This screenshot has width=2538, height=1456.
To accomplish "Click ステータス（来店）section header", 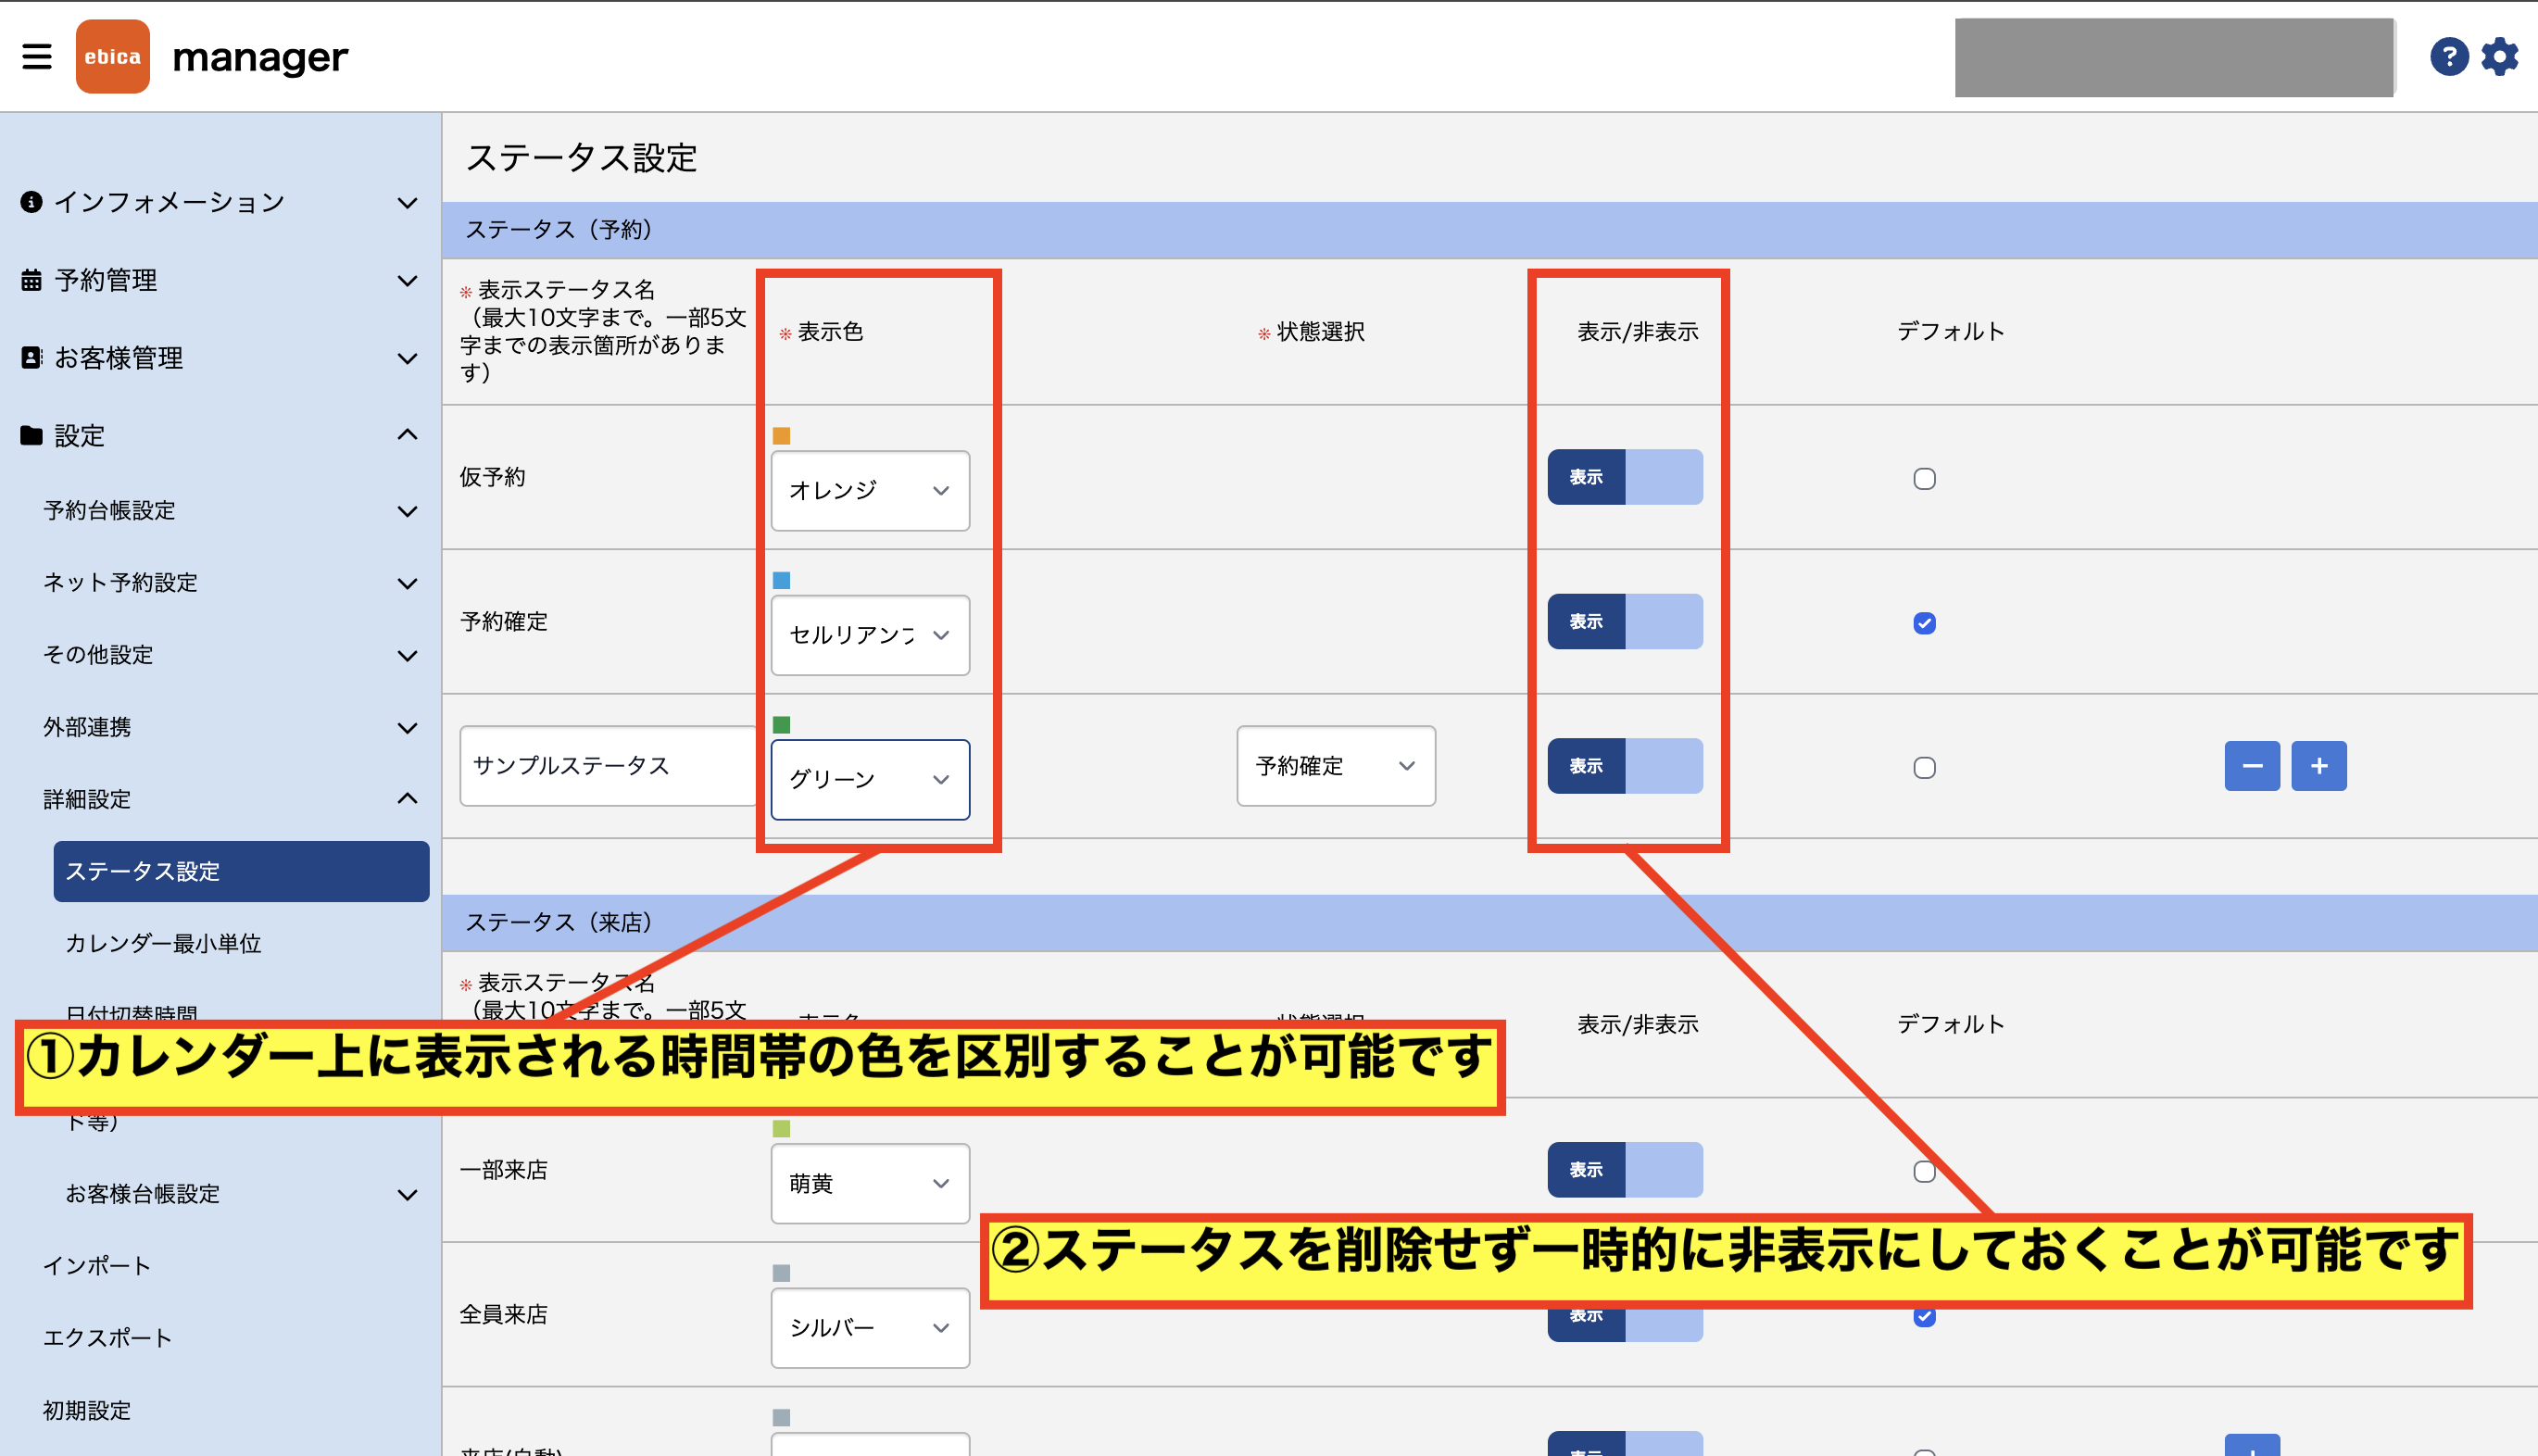I will pyautogui.click(x=1490, y=923).
